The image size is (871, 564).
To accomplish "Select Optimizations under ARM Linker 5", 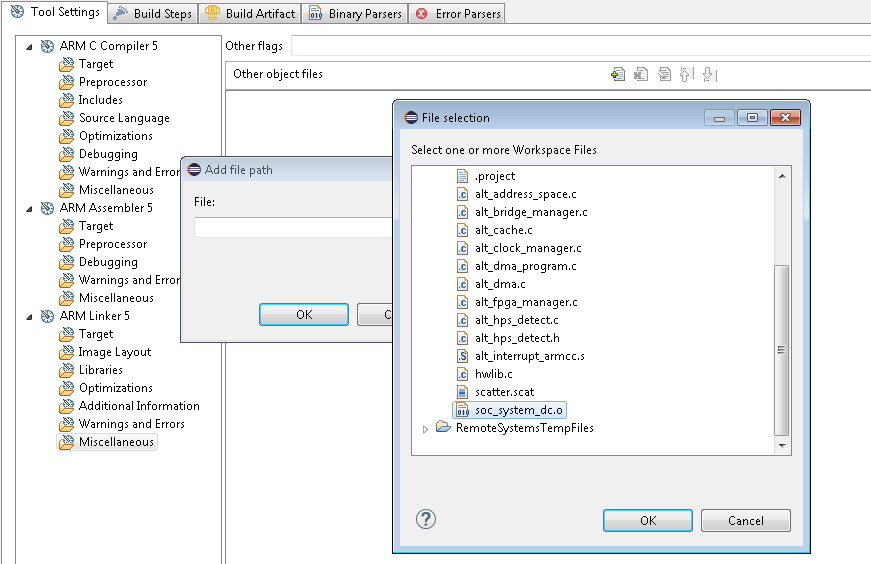I will (x=116, y=388).
